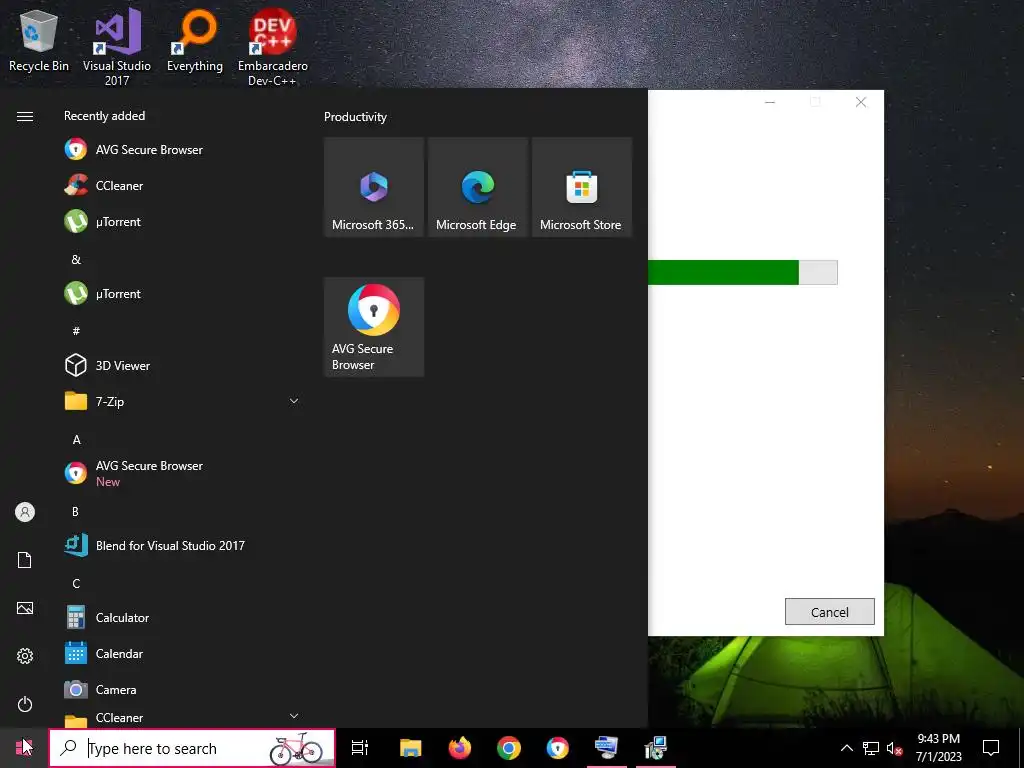Image resolution: width=1024 pixels, height=768 pixels.
Task: Open the AVG Secure Browser tile
Action: pyautogui.click(x=374, y=327)
